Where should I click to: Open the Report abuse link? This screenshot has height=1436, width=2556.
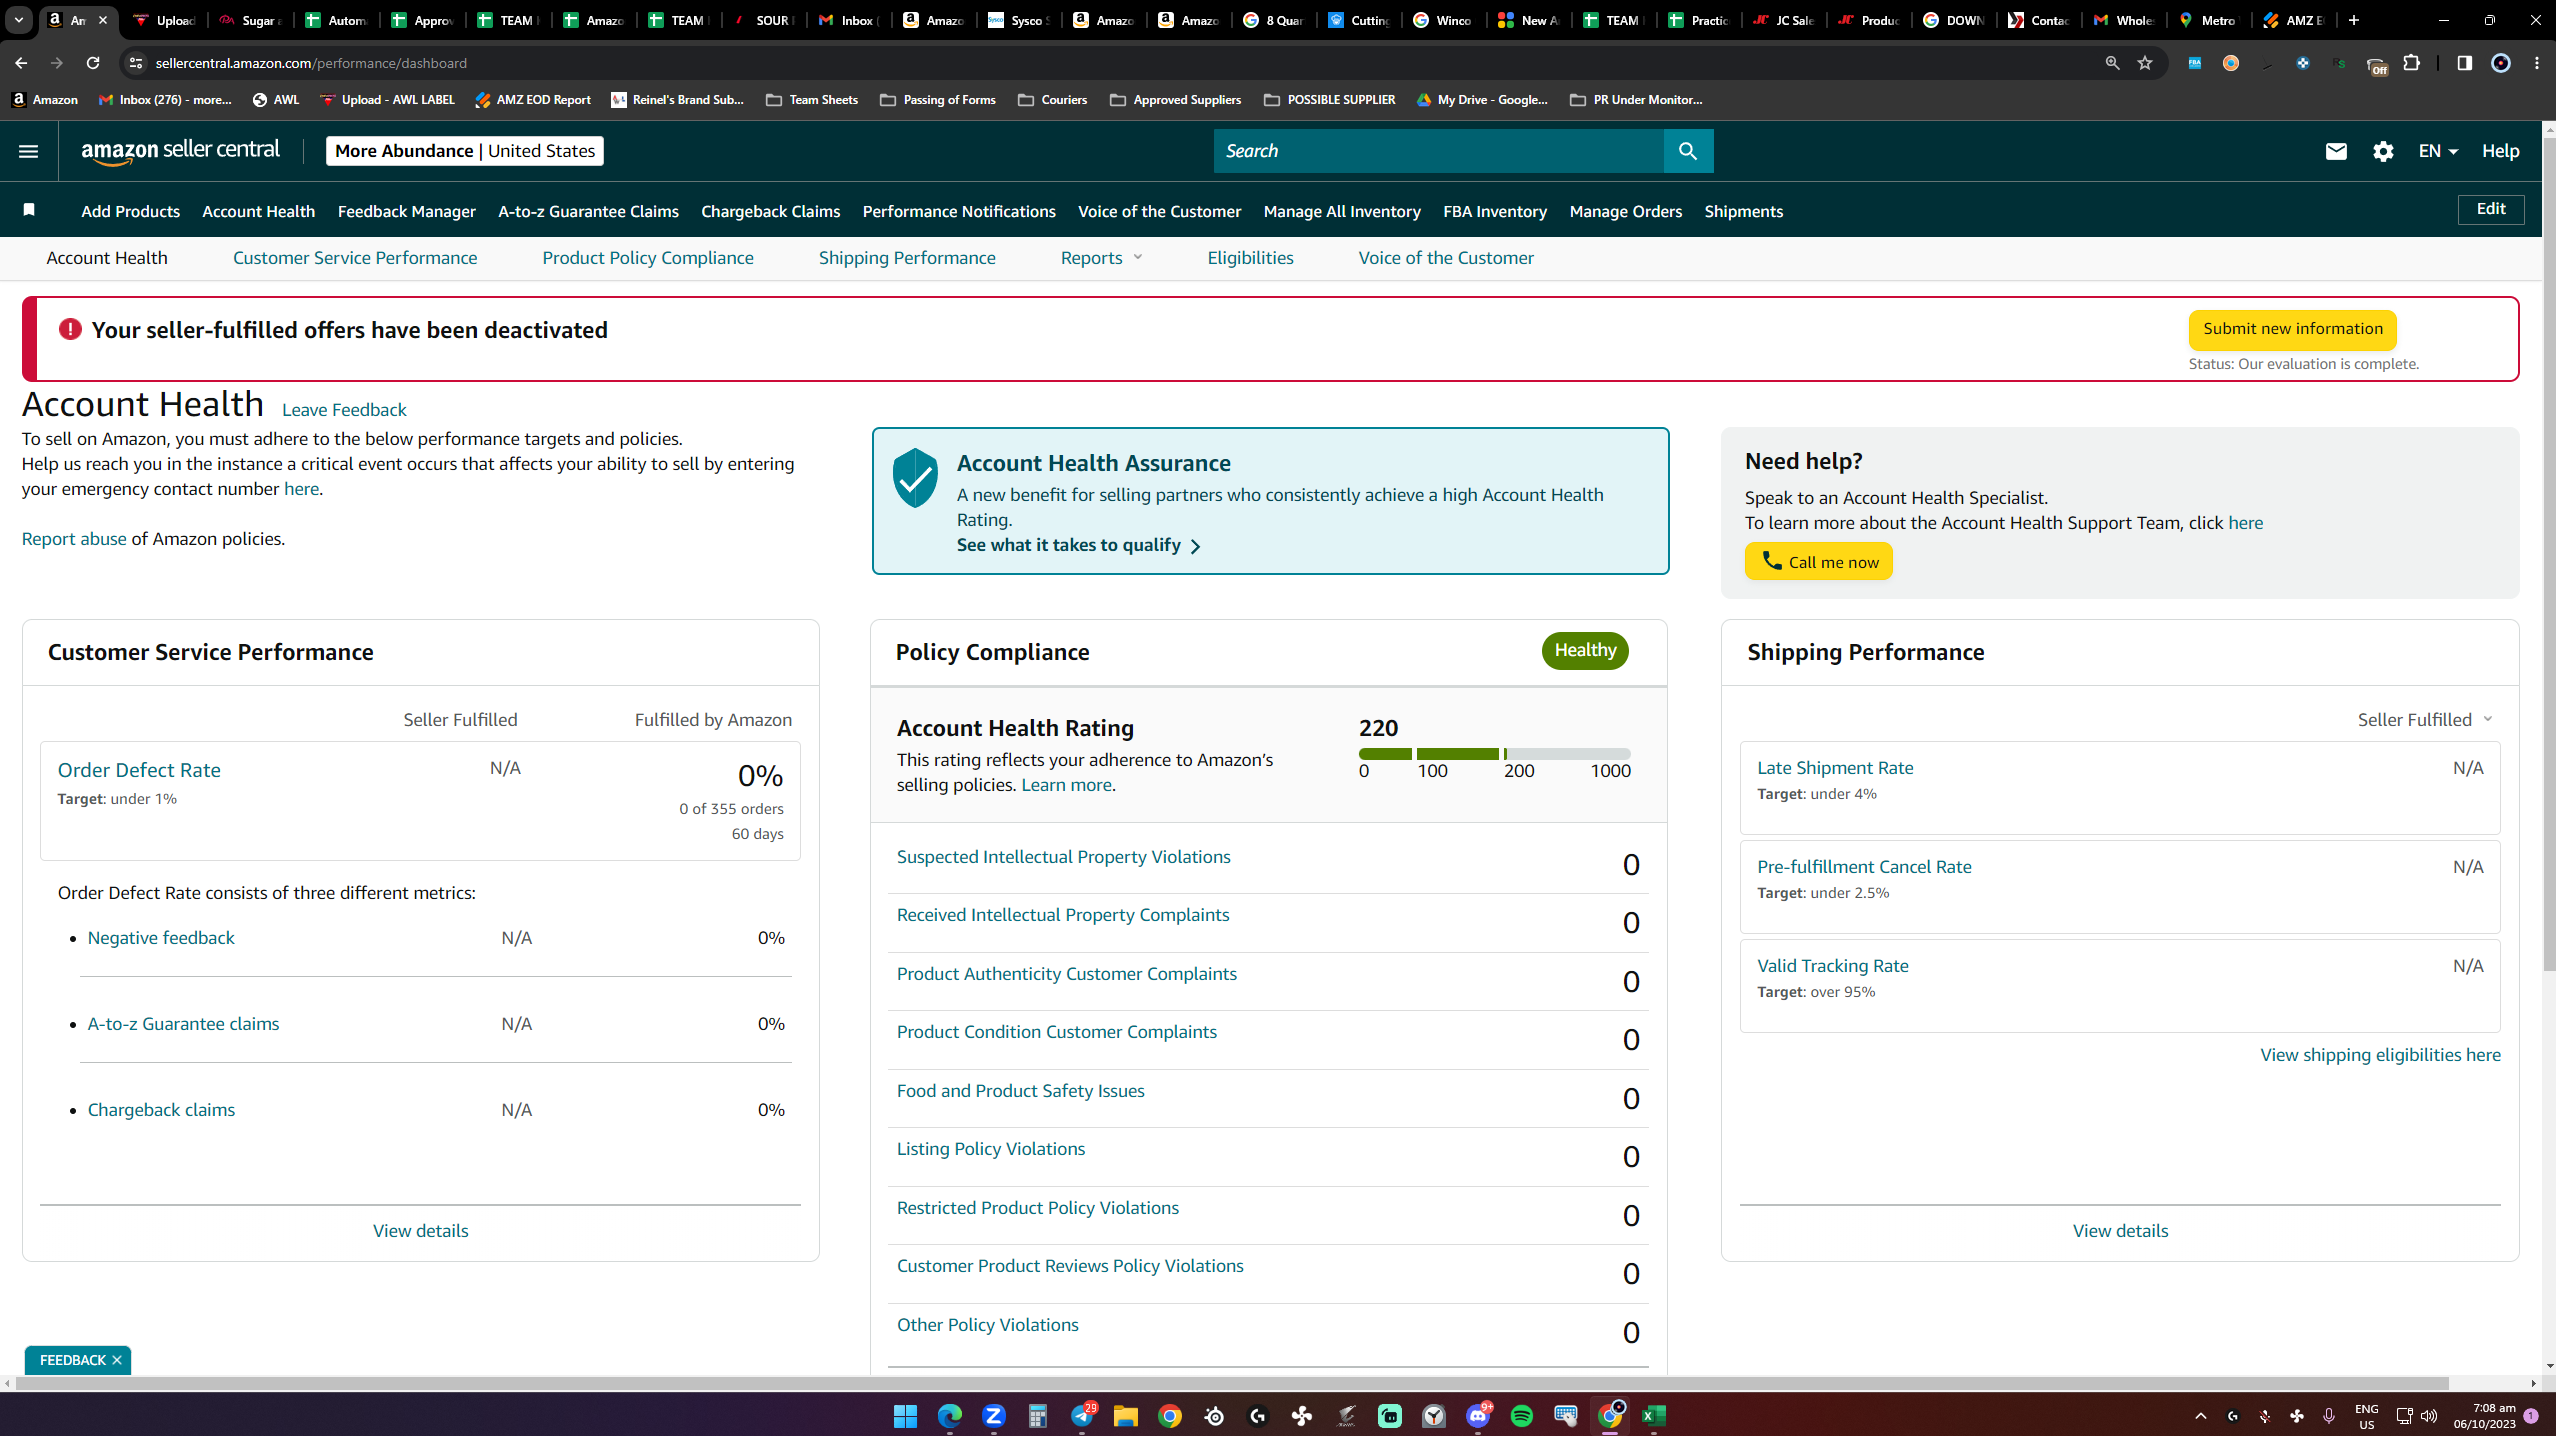point(74,539)
